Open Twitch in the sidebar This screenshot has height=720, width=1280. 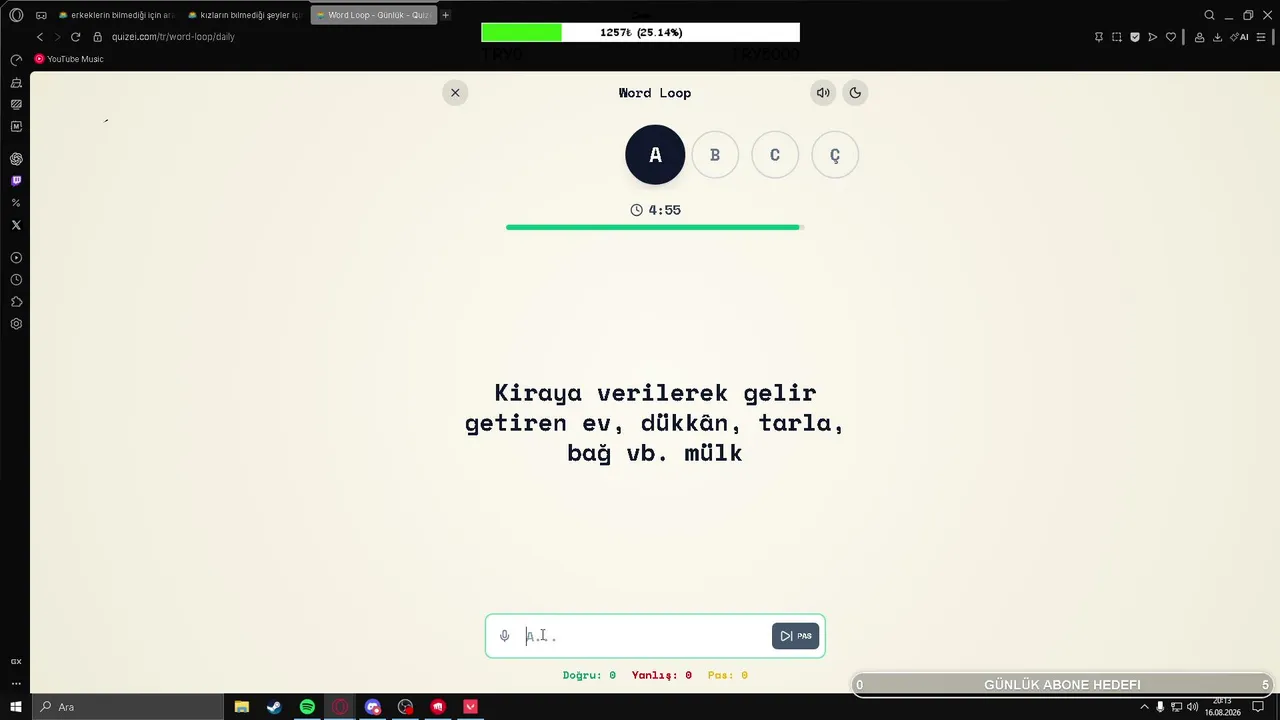coord(16,181)
